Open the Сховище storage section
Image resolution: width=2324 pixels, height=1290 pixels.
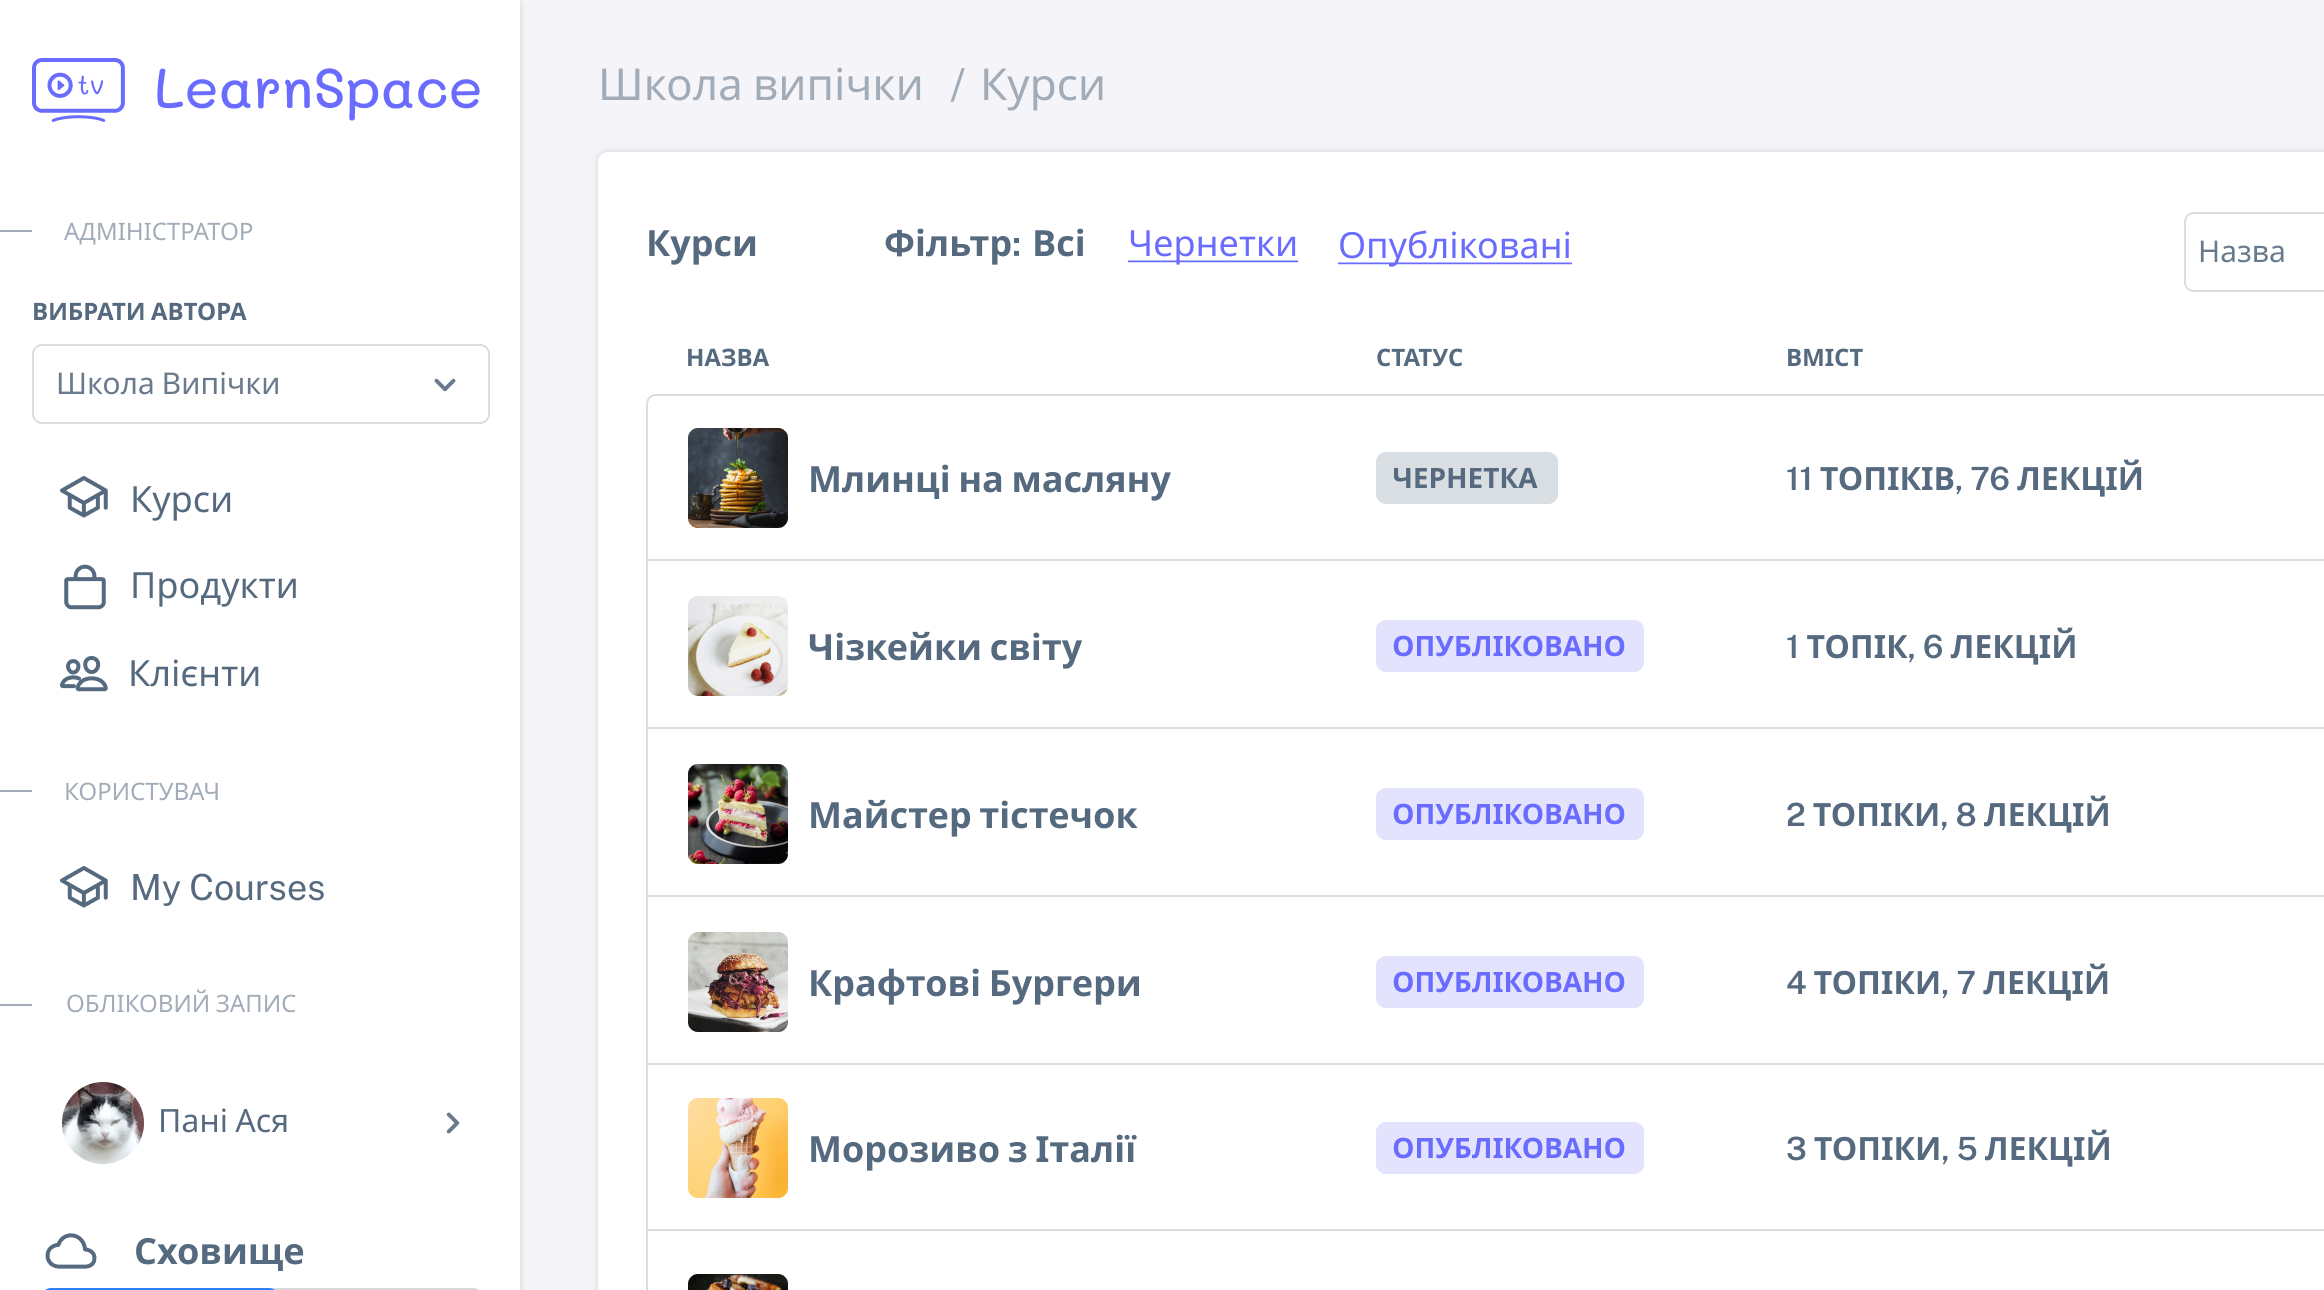click(219, 1251)
